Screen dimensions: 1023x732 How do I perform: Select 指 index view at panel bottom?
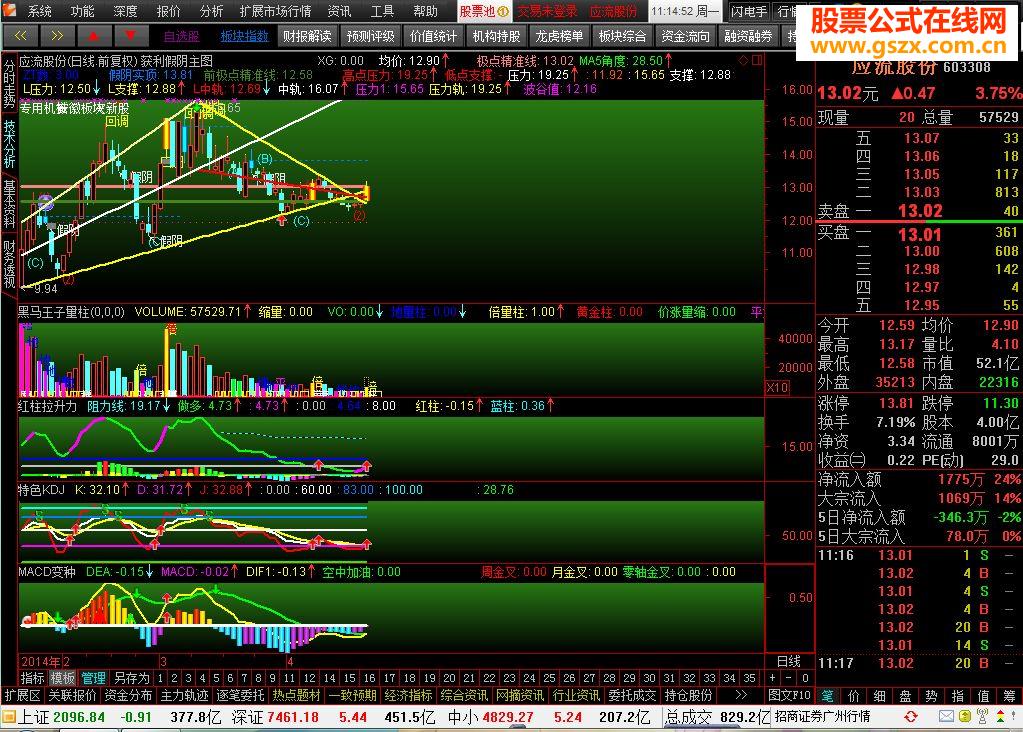coord(958,696)
